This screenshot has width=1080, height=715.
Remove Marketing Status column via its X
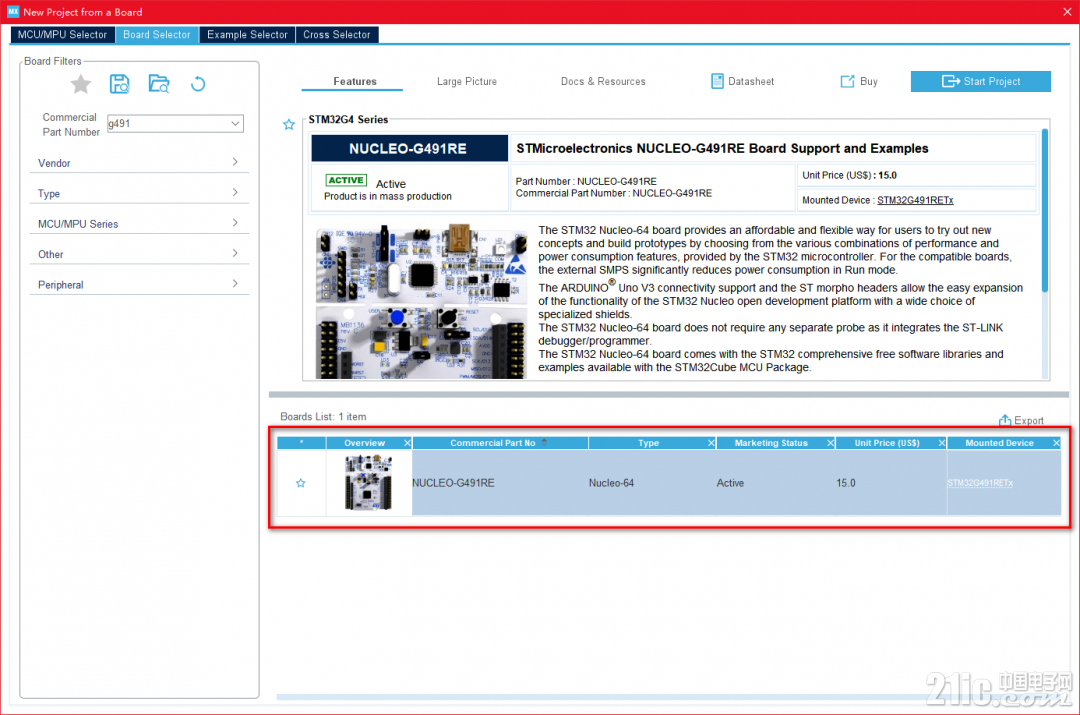coord(830,443)
